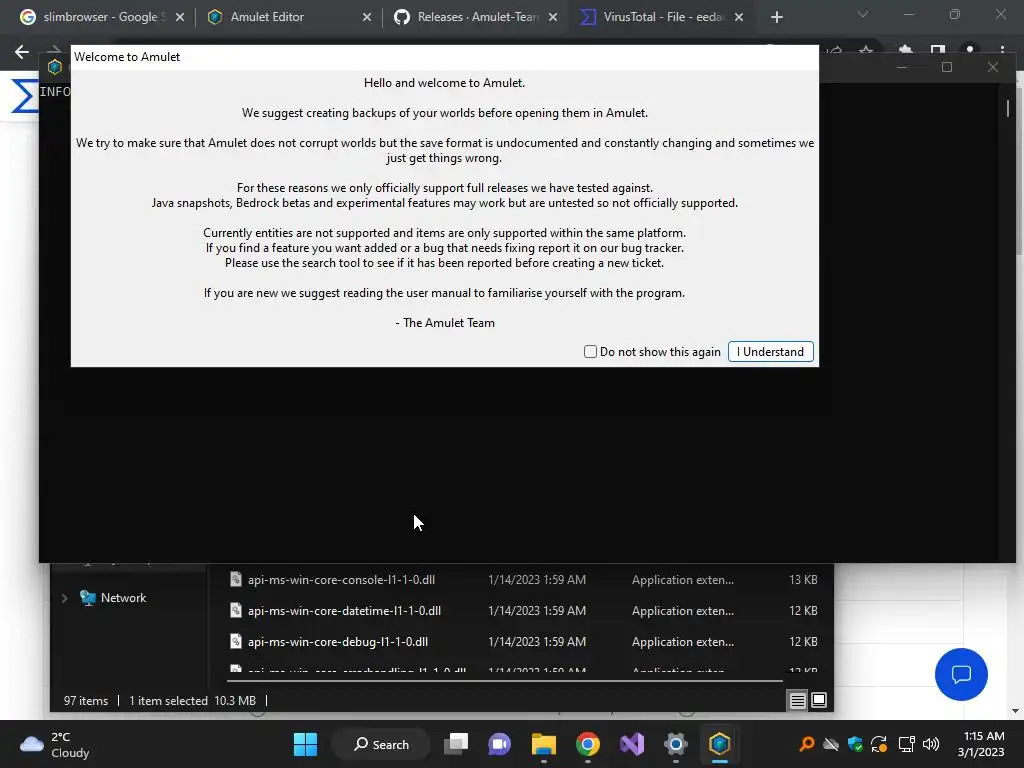Open network display tray icon

click(906, 744)
